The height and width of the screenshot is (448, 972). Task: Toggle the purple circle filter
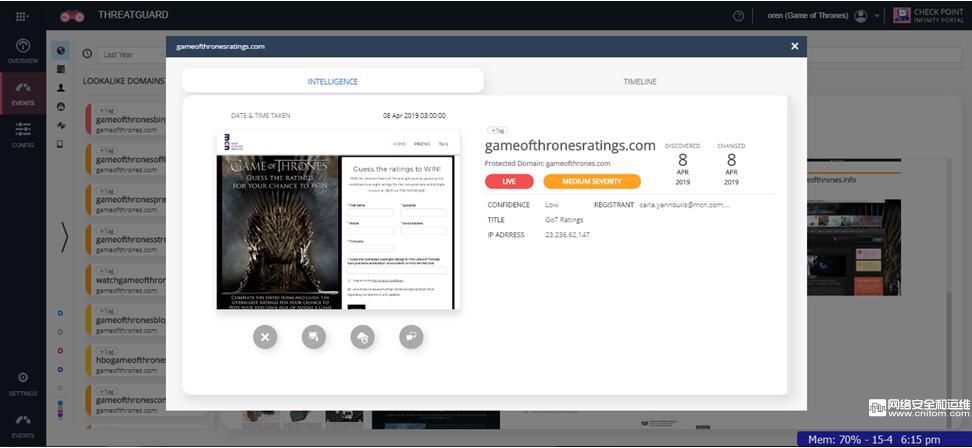60,369
